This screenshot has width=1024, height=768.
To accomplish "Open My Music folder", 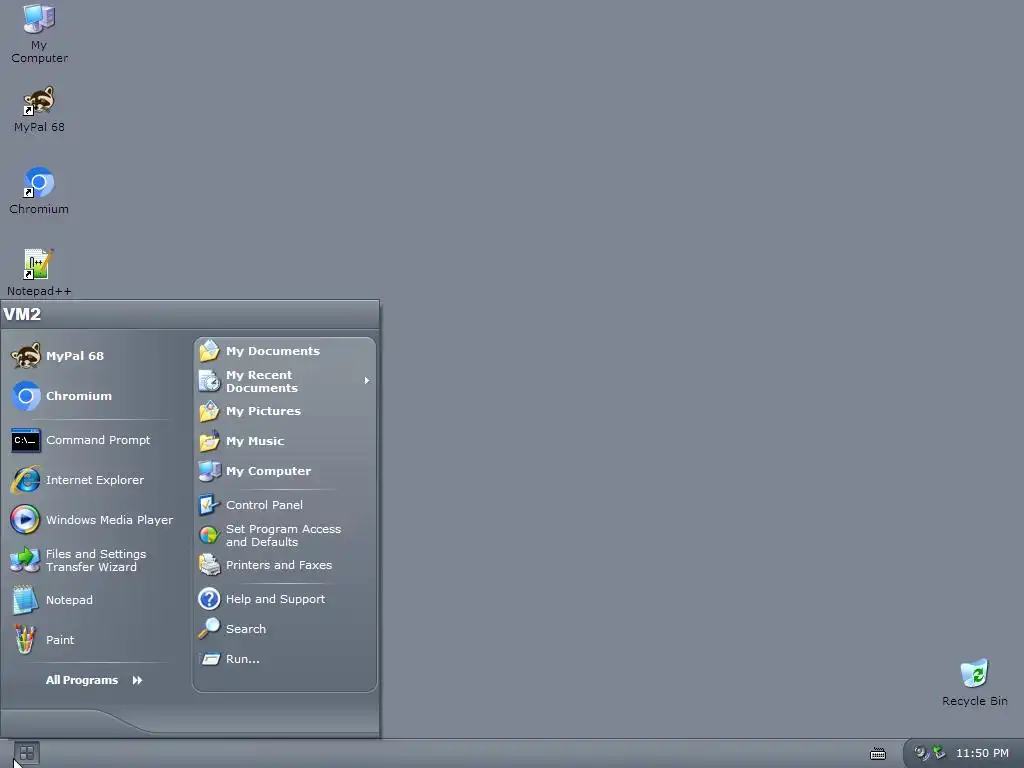I will [x=285, y=441].
